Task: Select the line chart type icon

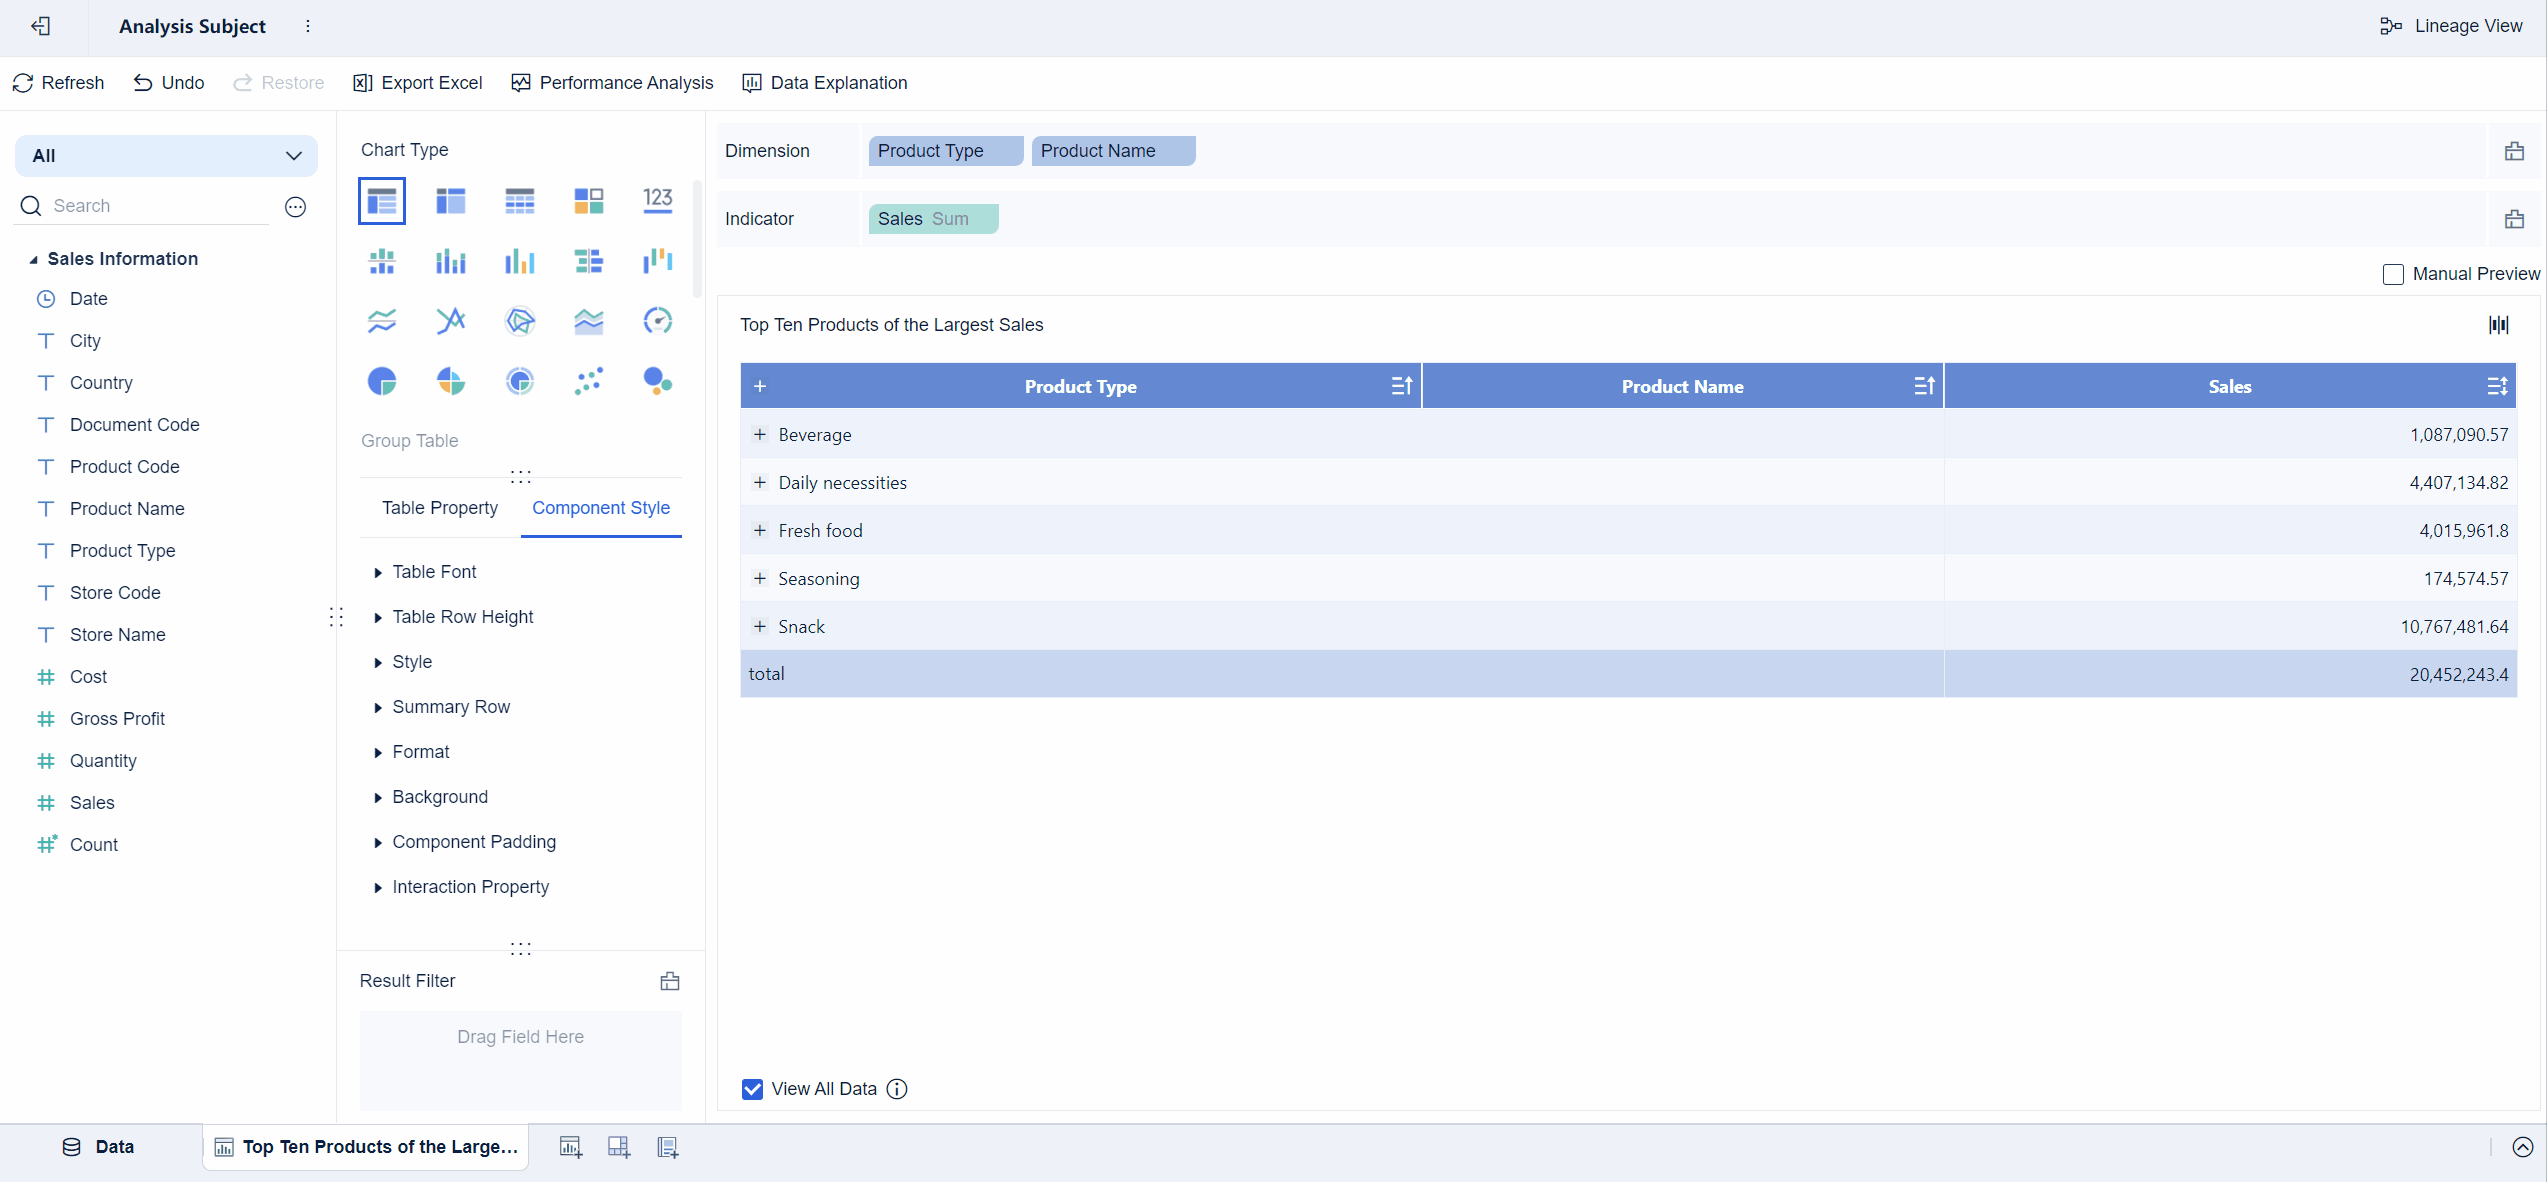Action: (x=382, y=321)
